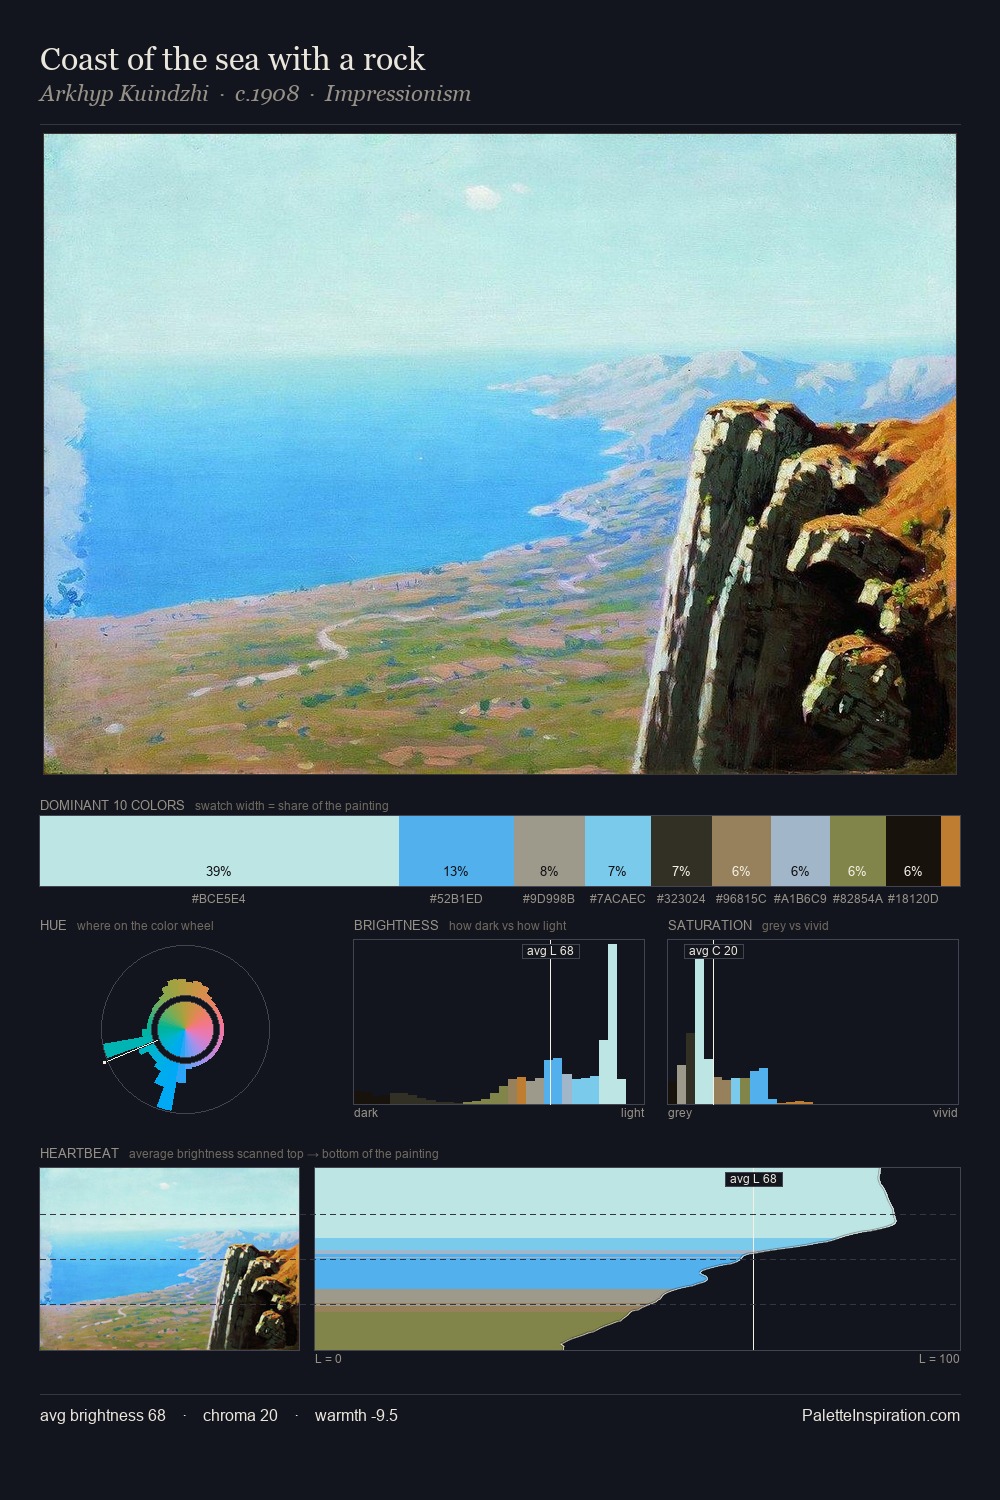Click the "#323024" hex code text

(681, 899)
